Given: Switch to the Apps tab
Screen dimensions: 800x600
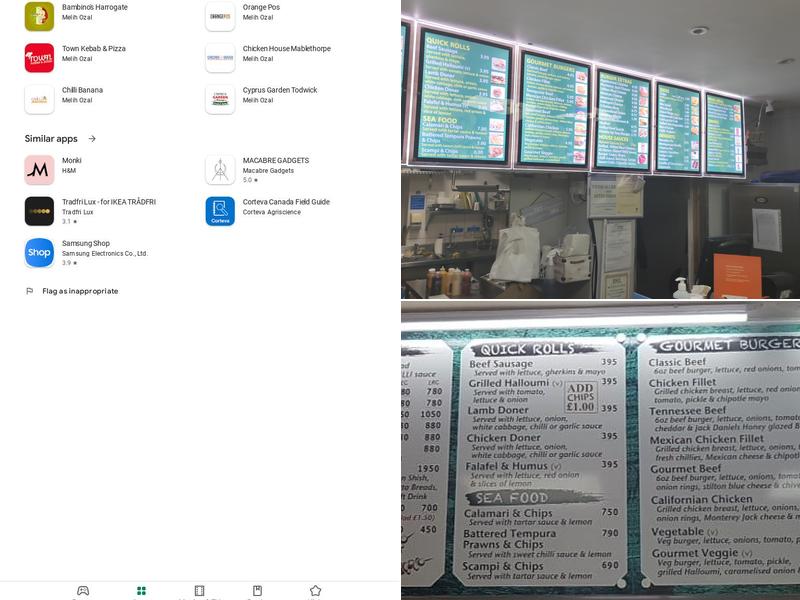Looking at the screenshot, I should pos(140,591).
